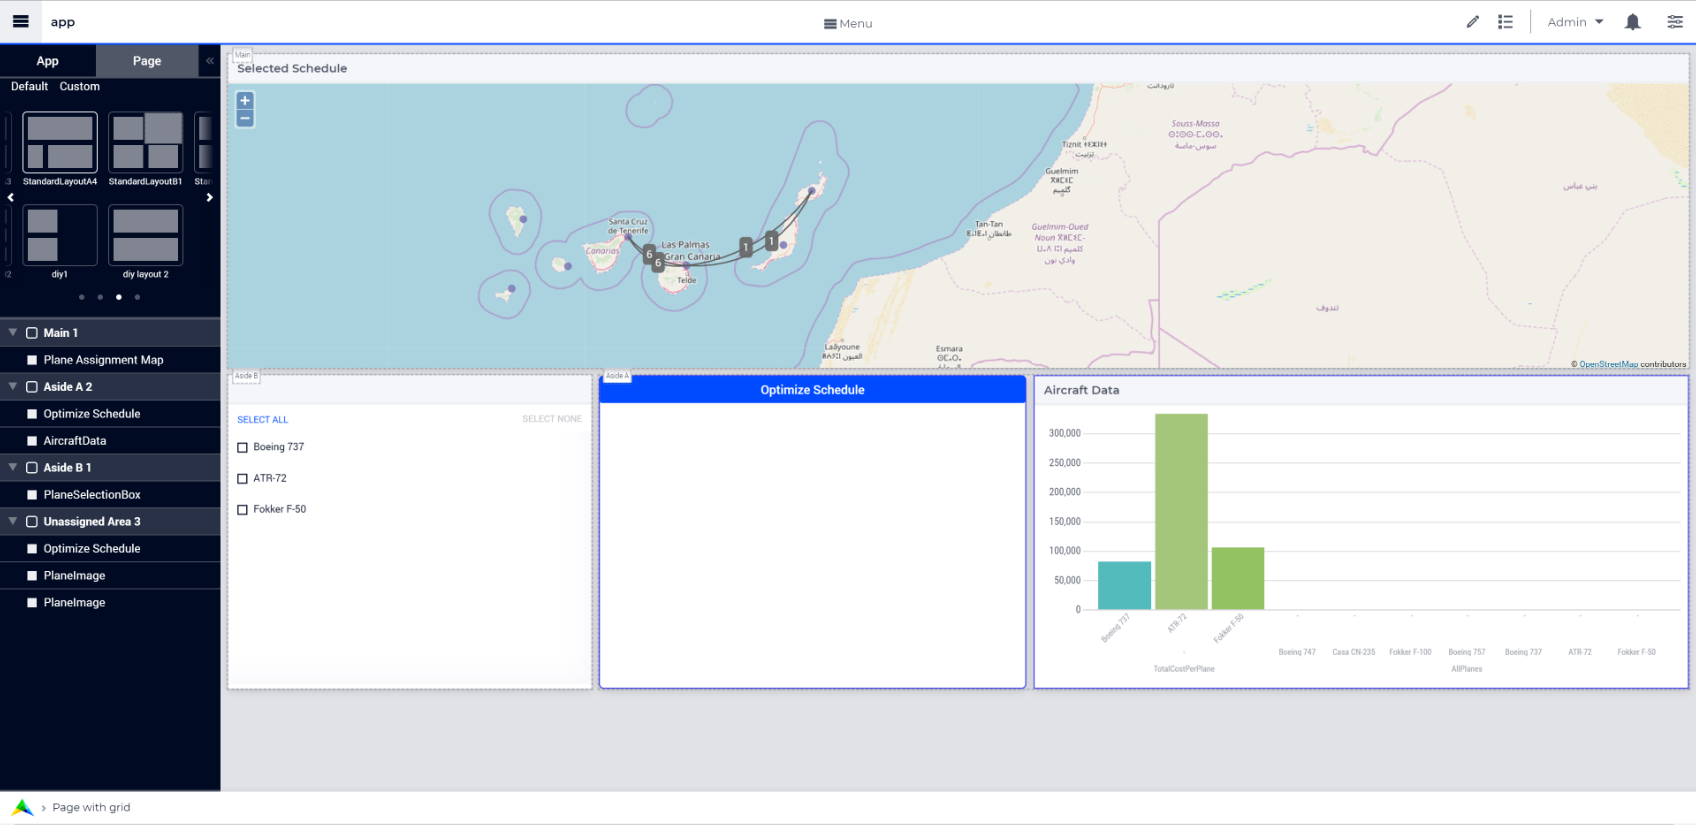Choose the StandardLayoutA4 thumbnail
The width and height of the screenshot is (1696, 825).
tap(60, 142)
